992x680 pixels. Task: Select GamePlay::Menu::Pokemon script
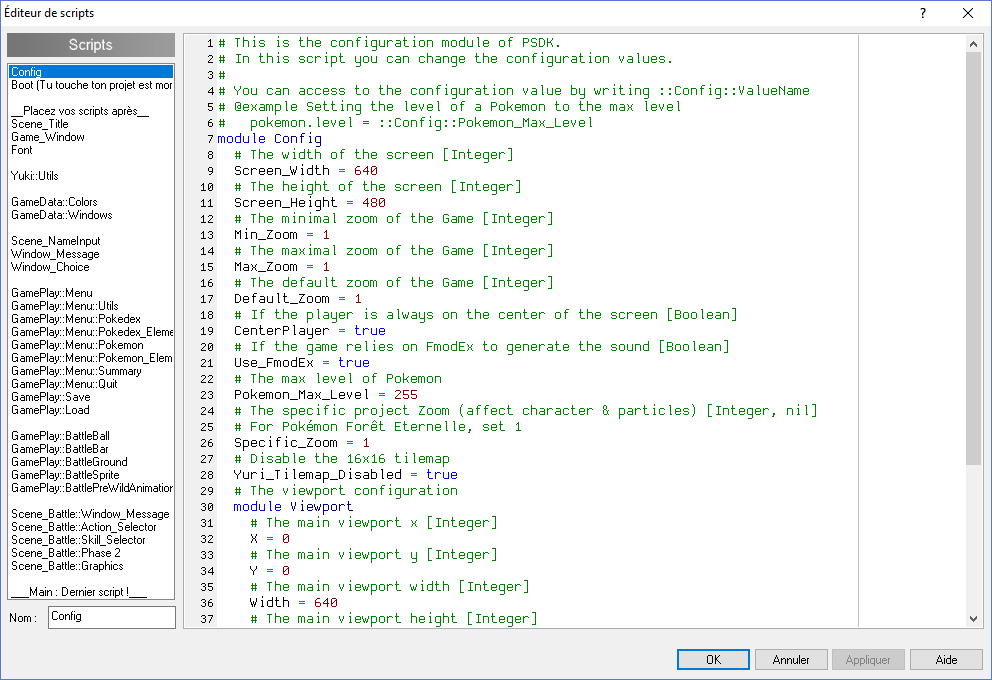[x=91, y=345]
